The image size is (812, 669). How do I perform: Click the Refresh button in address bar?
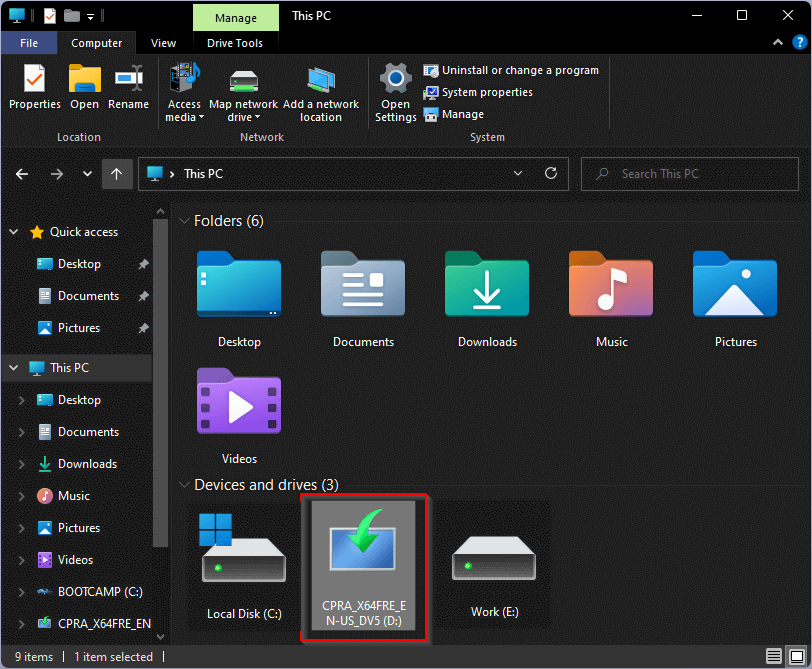(x=550, y=173)
